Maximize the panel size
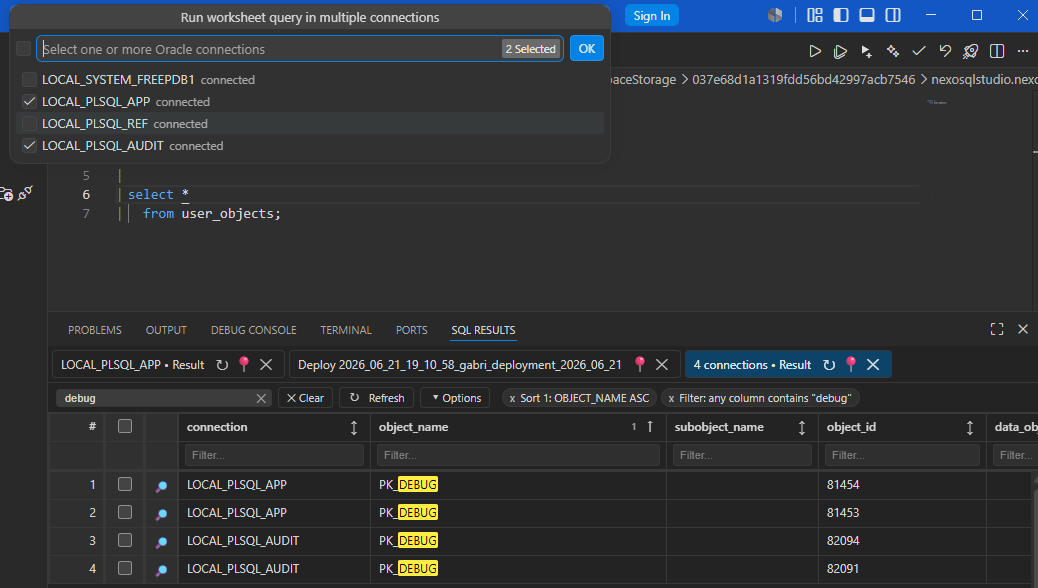Image resolution: width=1038 pixels, height=588 pixels. pos(997,329)
